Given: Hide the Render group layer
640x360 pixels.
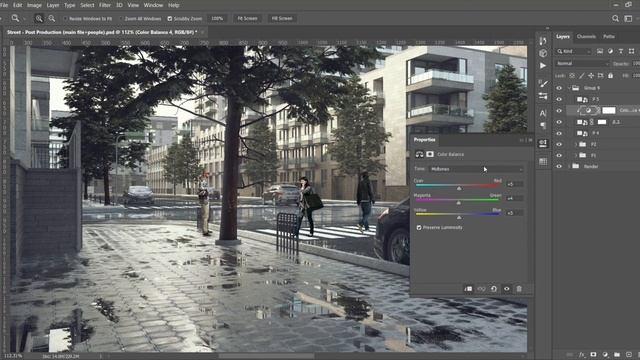Looking at the screenshot, I should tap(559, 167).
